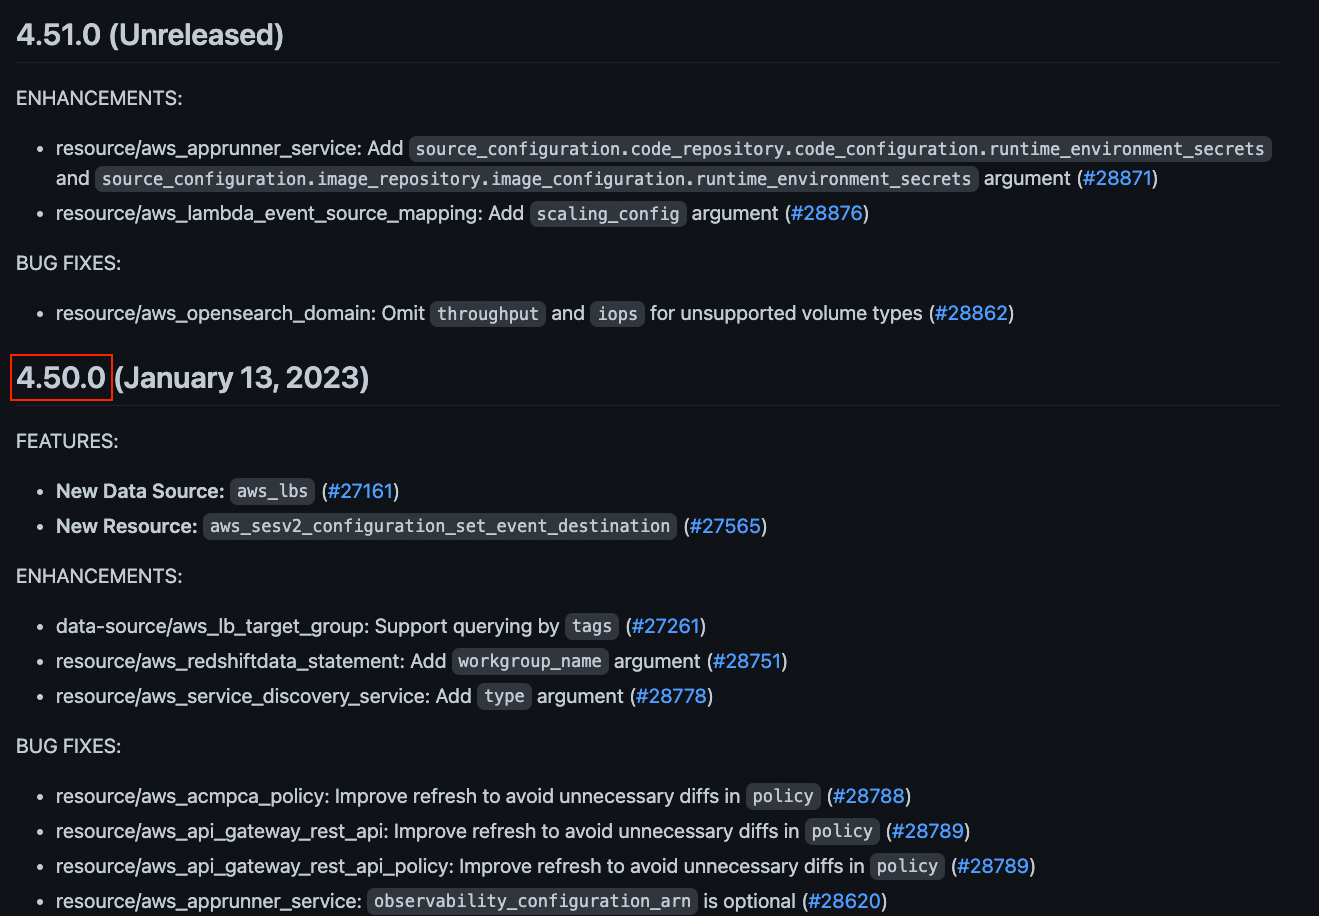Open pull request link #27565
The width and height of the screenshot is (1319, 916).
point(726,527)
